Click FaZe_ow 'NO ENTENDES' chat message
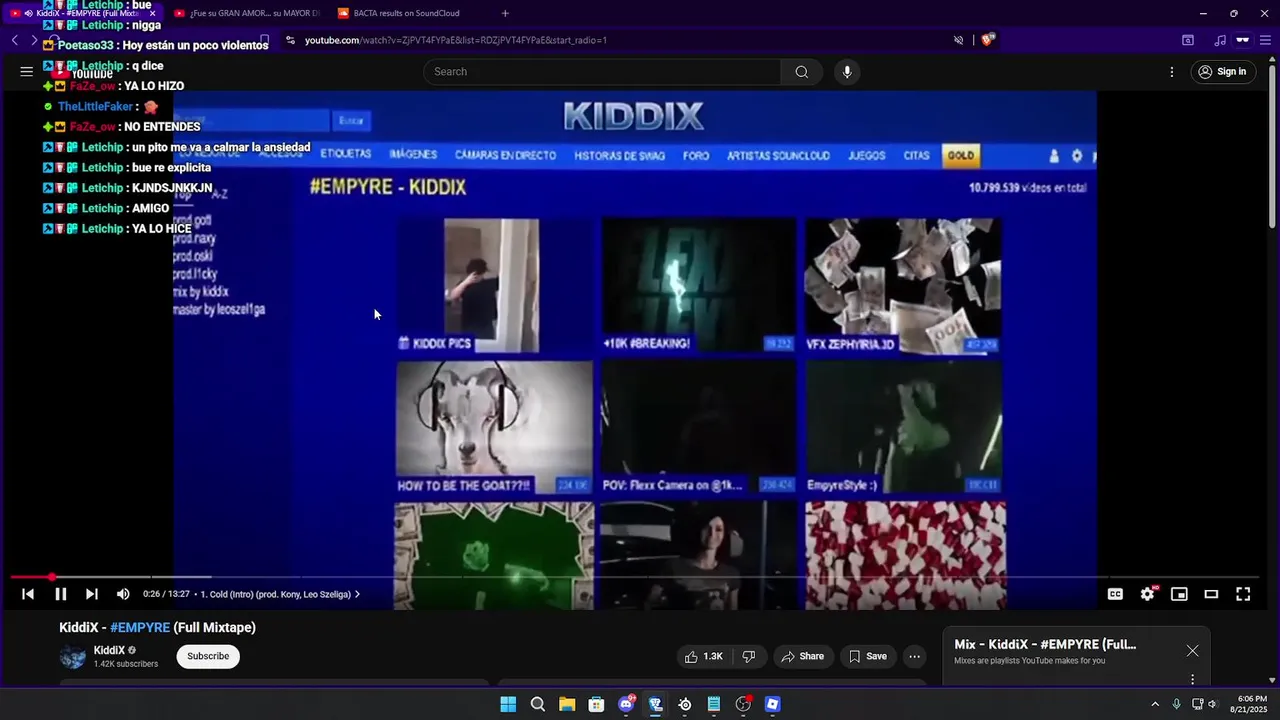The width and height of the screenshot is (1280, 720). (x=122, y=127)
